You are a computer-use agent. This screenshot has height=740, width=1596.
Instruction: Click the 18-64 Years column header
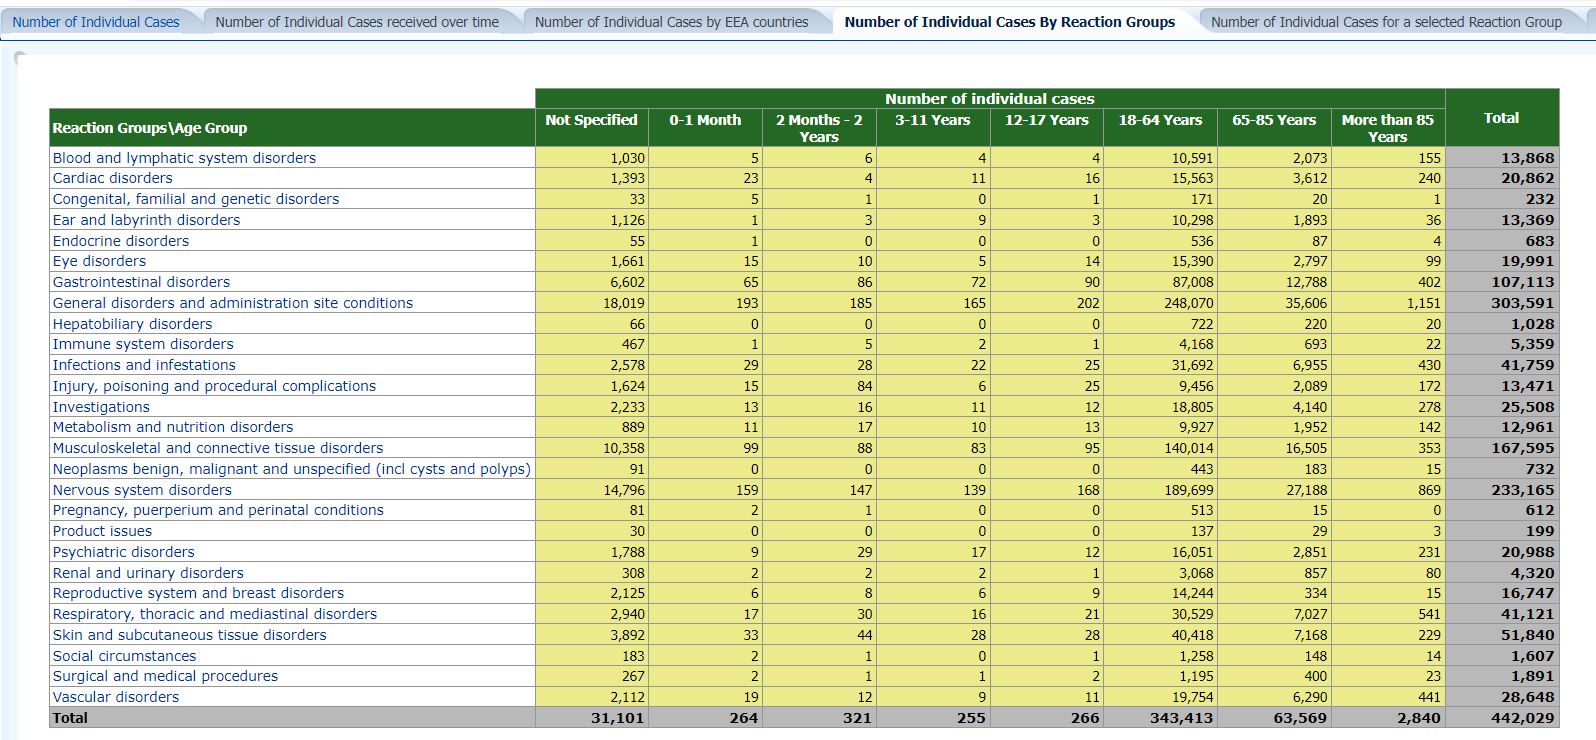(x=1160, y=120)
